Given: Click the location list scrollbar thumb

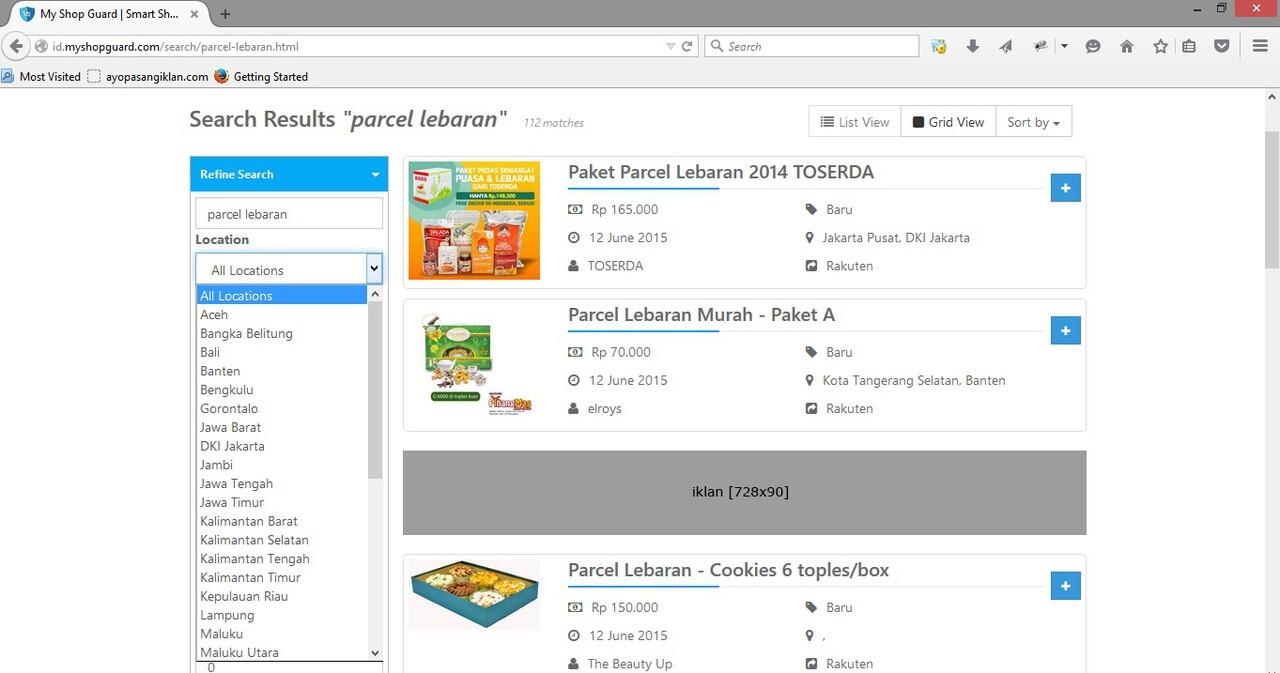Looking at the screenshot, I should [x=375, y=390].
